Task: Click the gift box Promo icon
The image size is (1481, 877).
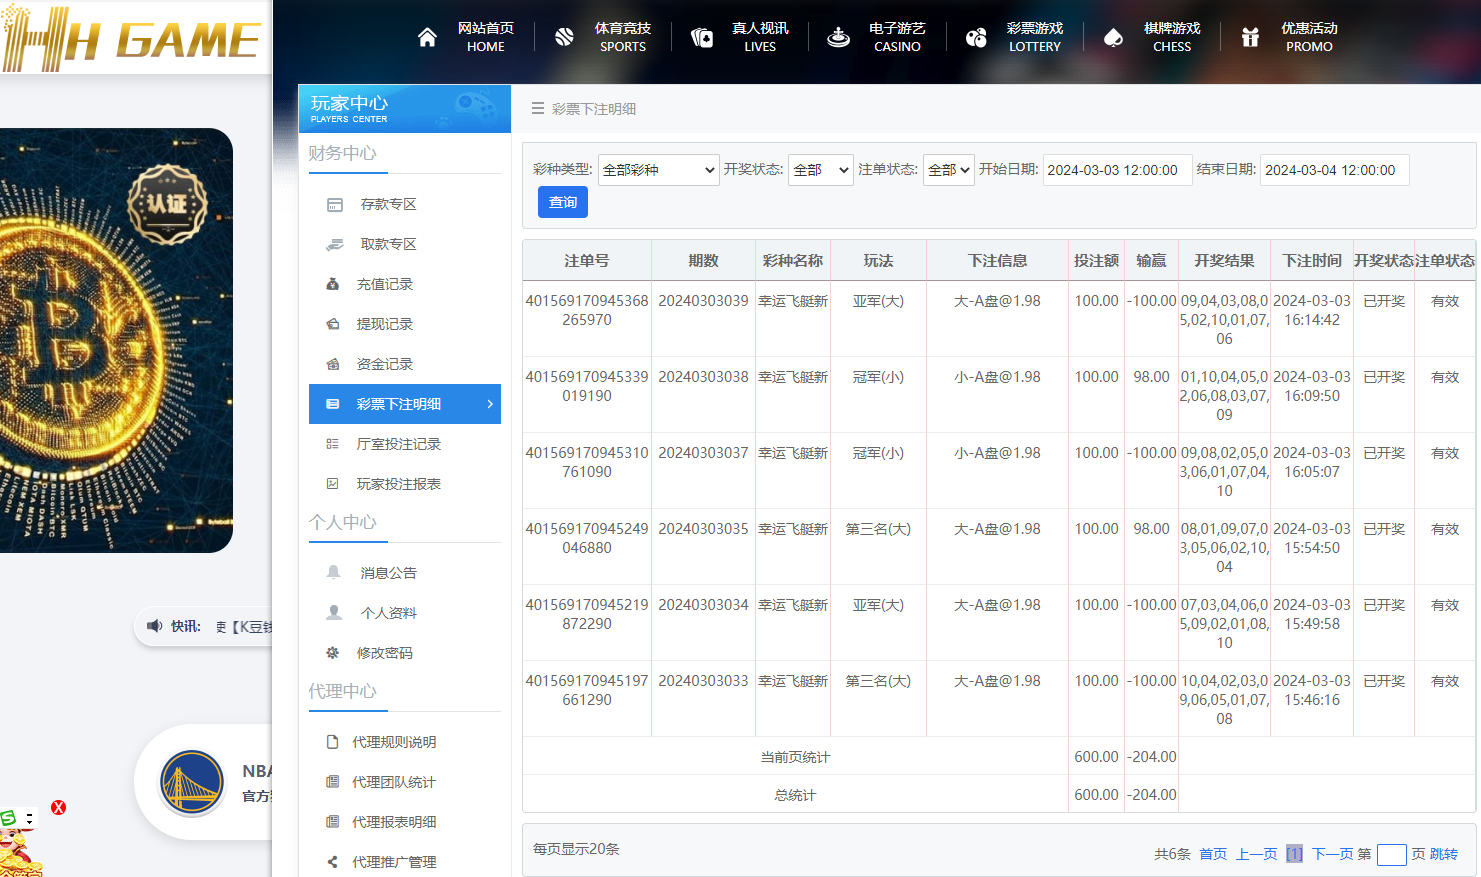Action: point(1250,37)
